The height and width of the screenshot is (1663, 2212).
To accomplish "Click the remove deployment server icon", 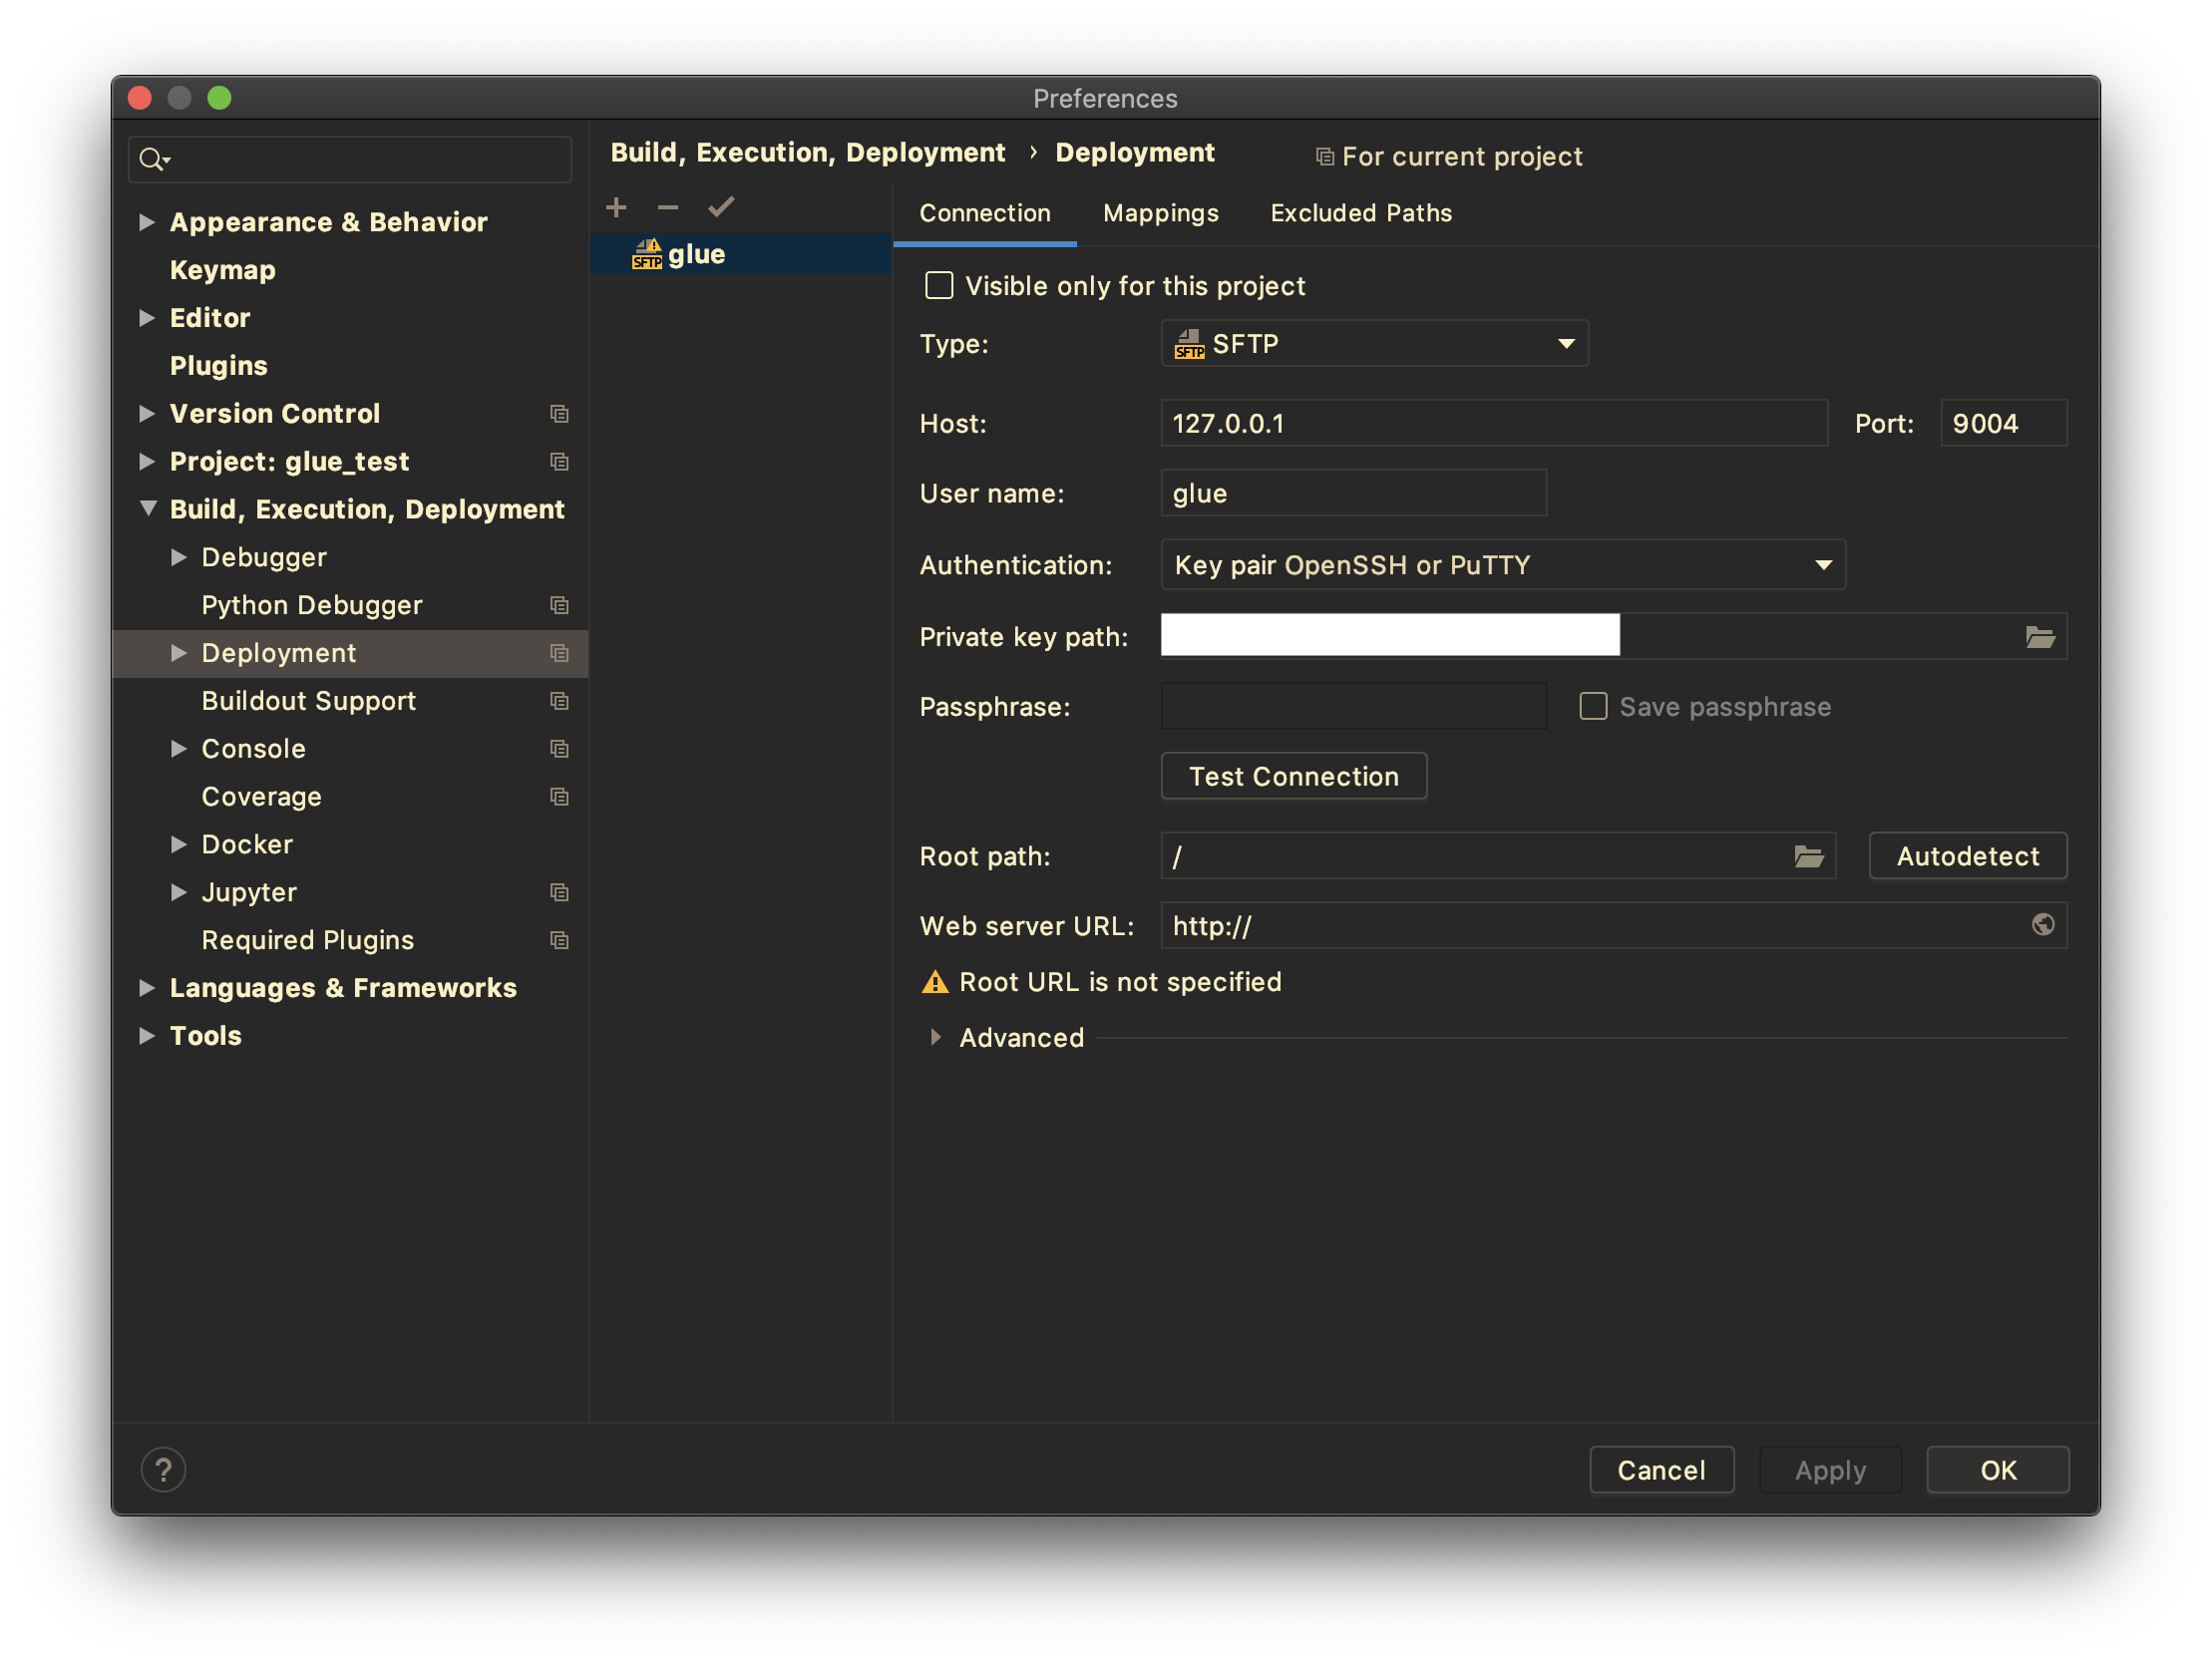I will pos(667,206).
